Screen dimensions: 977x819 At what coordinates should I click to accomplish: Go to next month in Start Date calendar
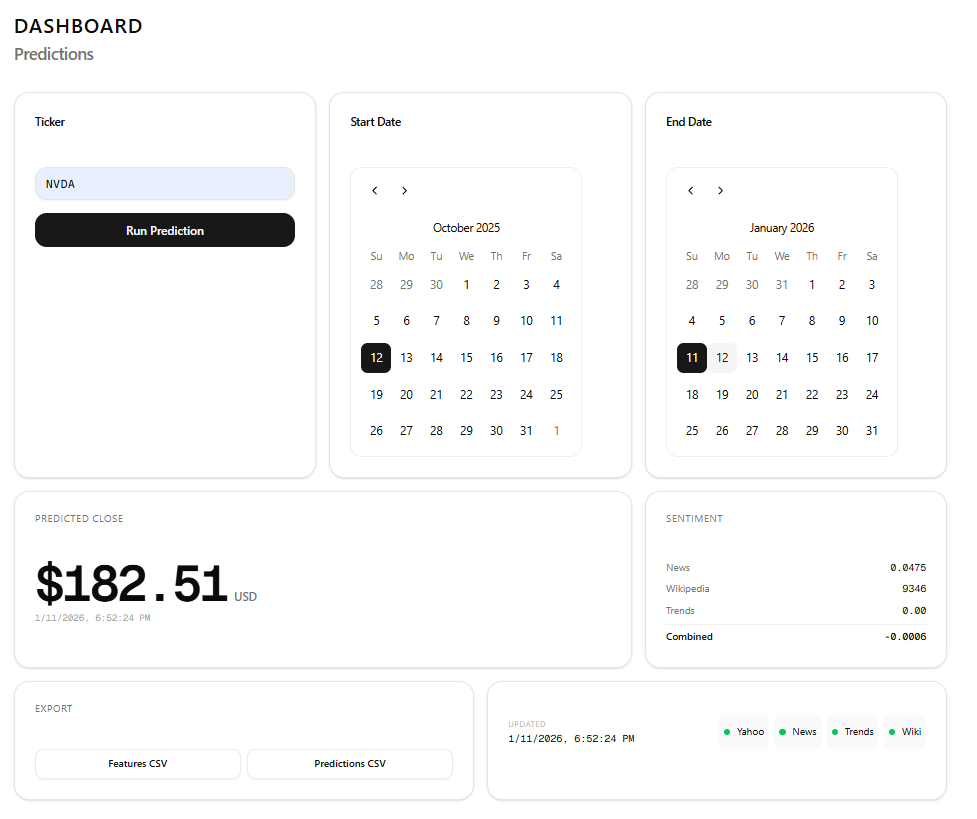tap(405, 191)
